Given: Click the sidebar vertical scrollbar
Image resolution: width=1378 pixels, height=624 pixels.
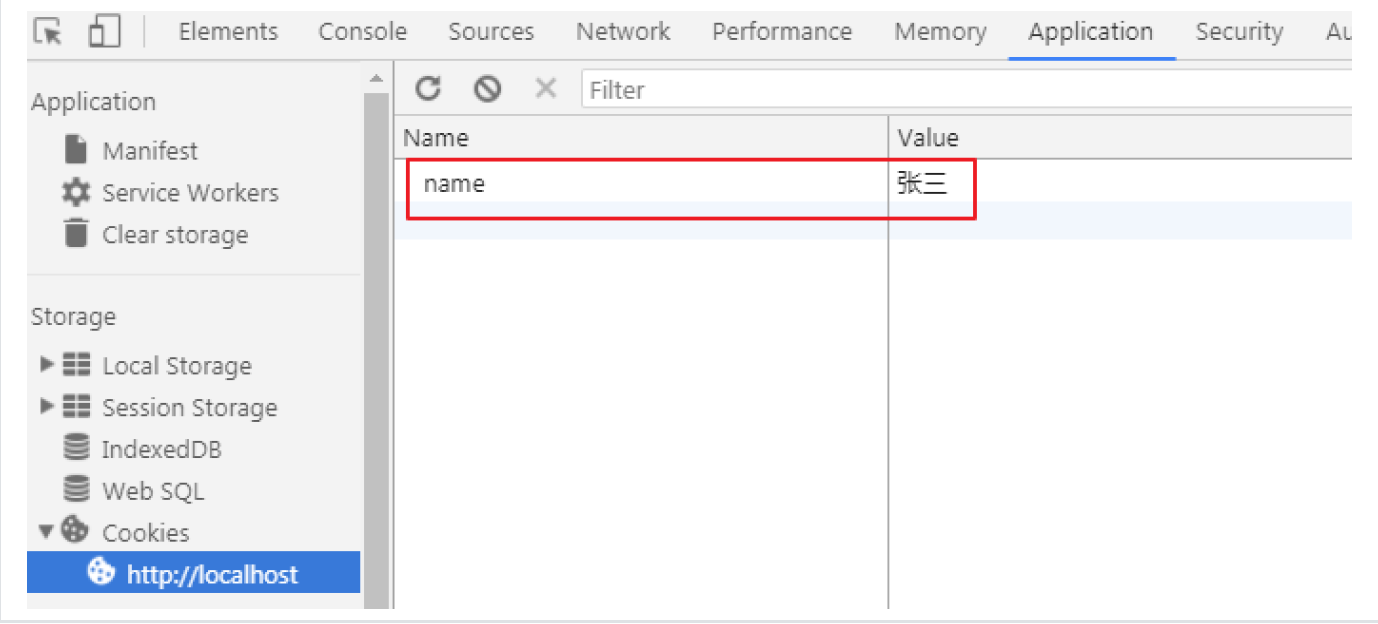Looking at the screenshot, I should pos(376,348).
